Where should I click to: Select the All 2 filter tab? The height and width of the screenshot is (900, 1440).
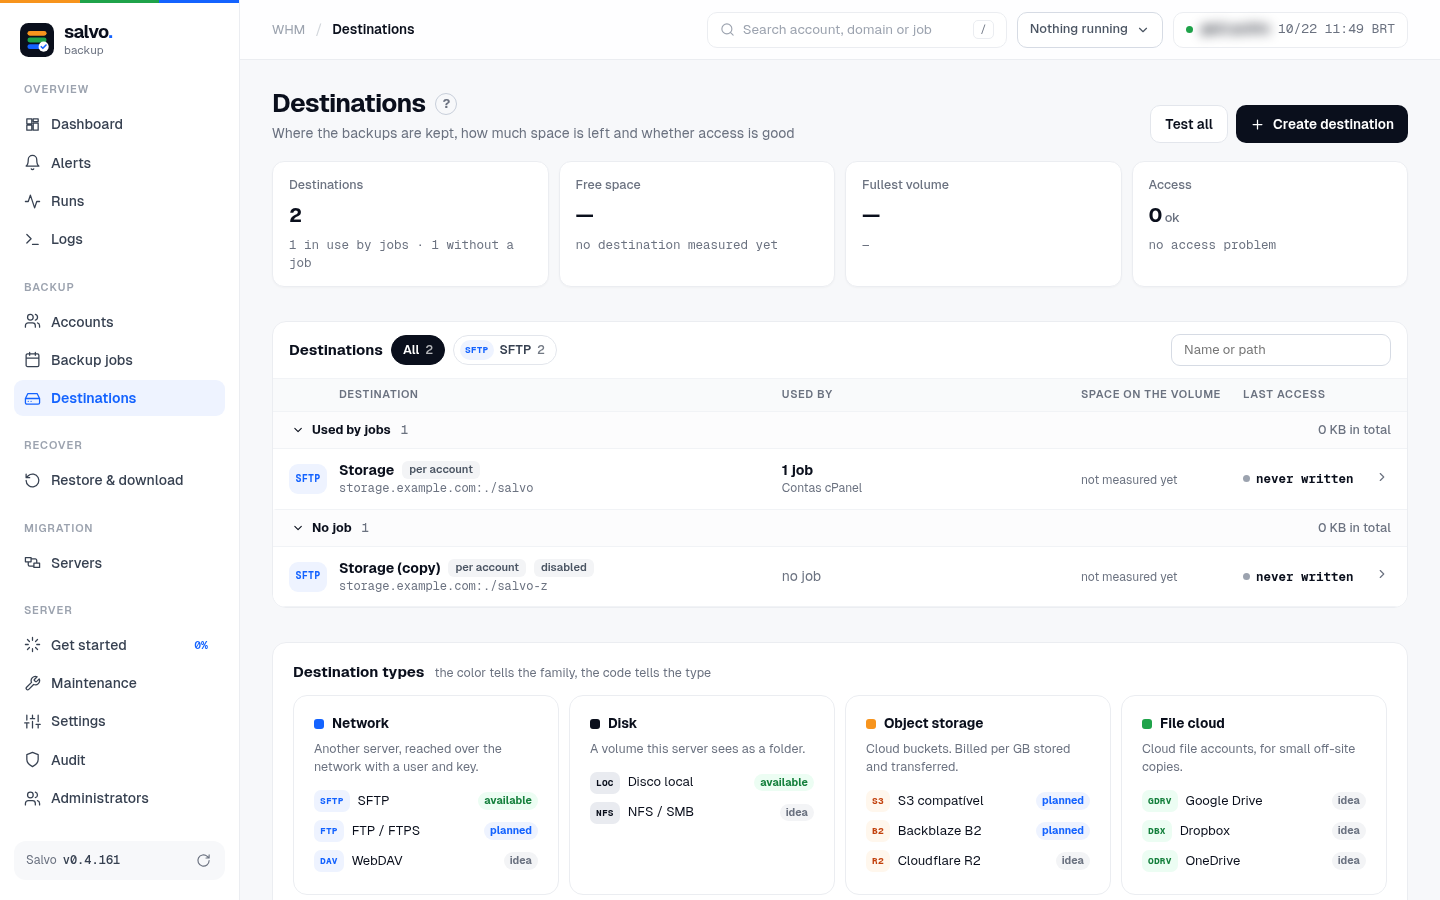[418, 350]
